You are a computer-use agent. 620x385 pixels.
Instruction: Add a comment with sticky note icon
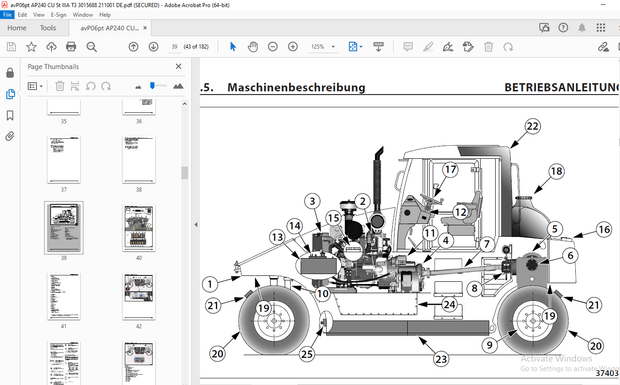click(408, 47)
